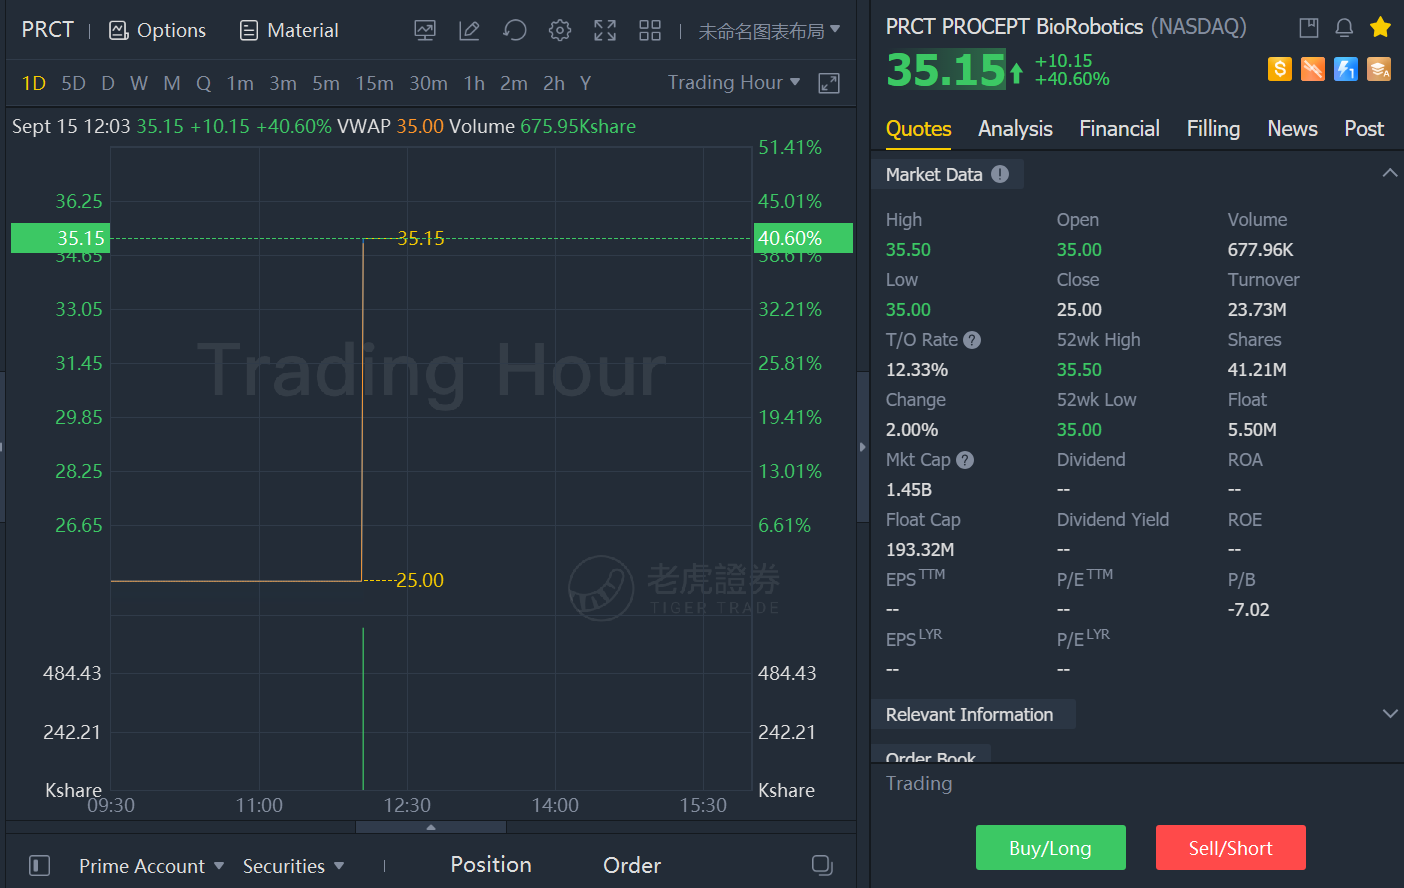Select the Y yearly timeframe

[585, 83]
